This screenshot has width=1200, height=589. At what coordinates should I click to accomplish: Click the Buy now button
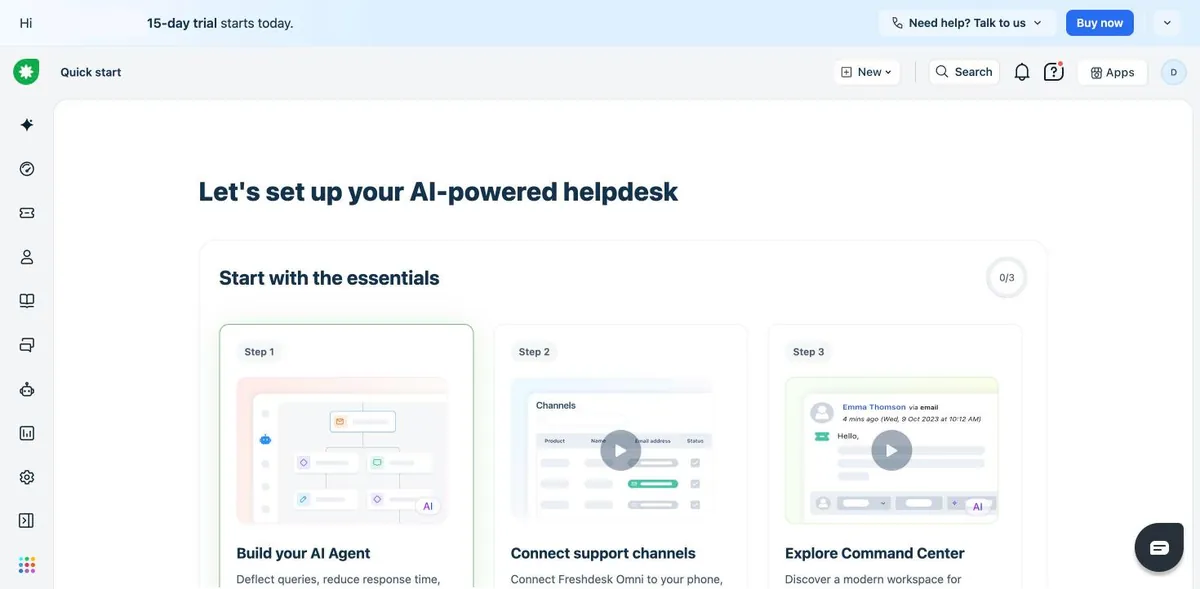(1100, 23)
